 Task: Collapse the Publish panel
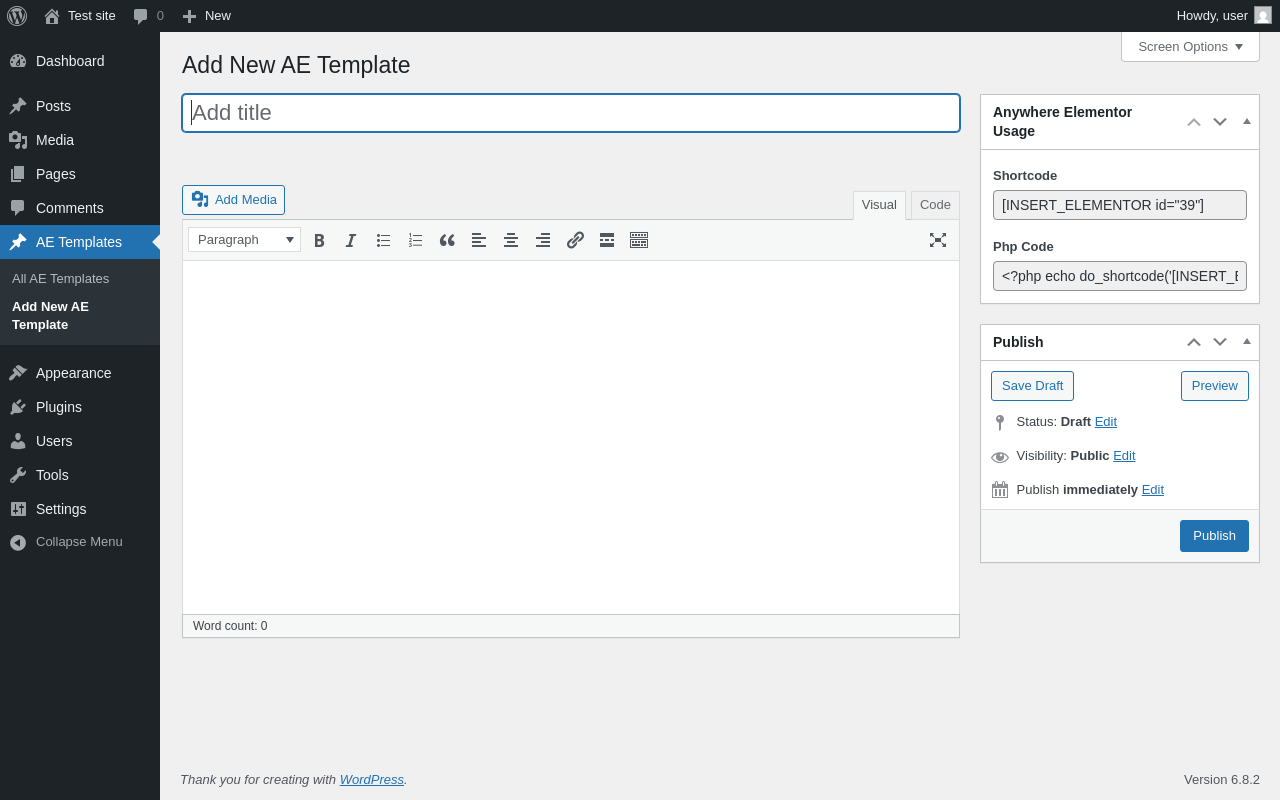[x=1247, y=342]
